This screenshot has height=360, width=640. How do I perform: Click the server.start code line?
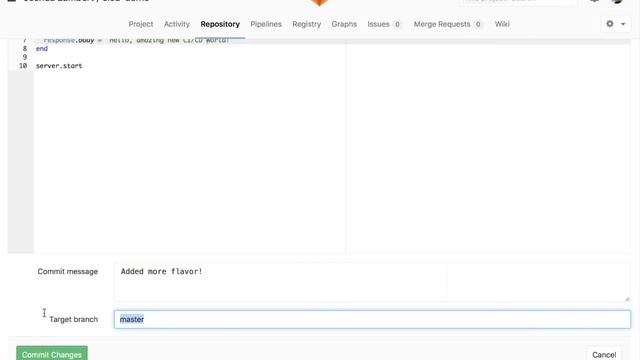coord(59,66)
